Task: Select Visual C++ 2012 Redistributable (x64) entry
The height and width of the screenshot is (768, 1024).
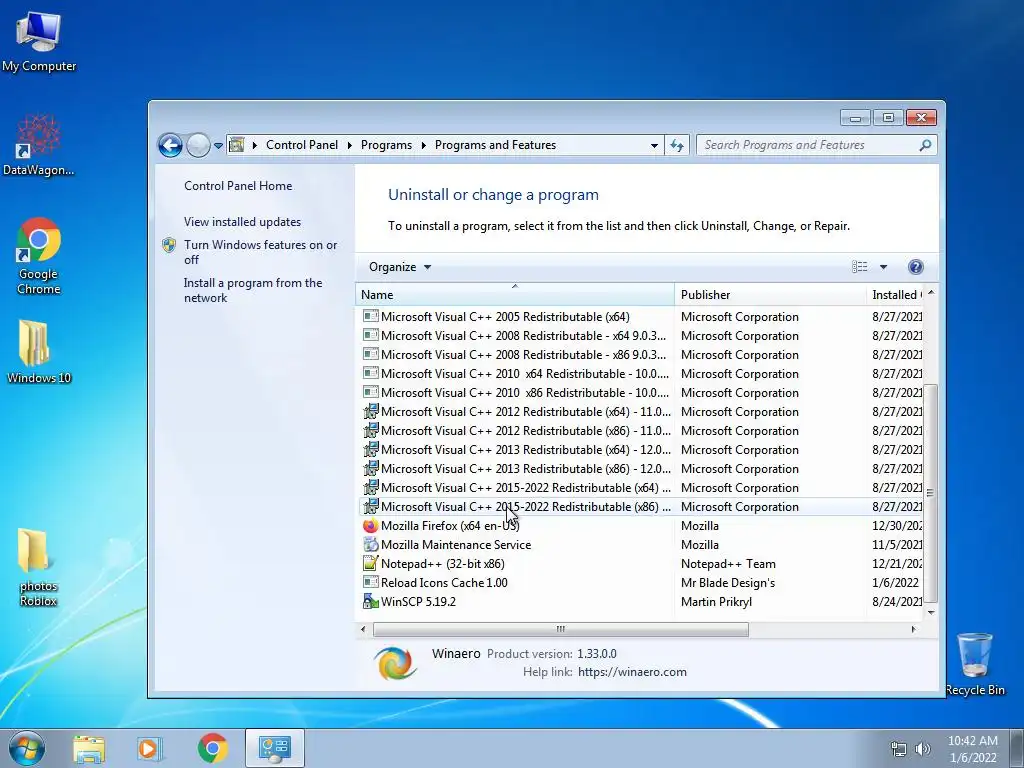Action: point(639,411)
